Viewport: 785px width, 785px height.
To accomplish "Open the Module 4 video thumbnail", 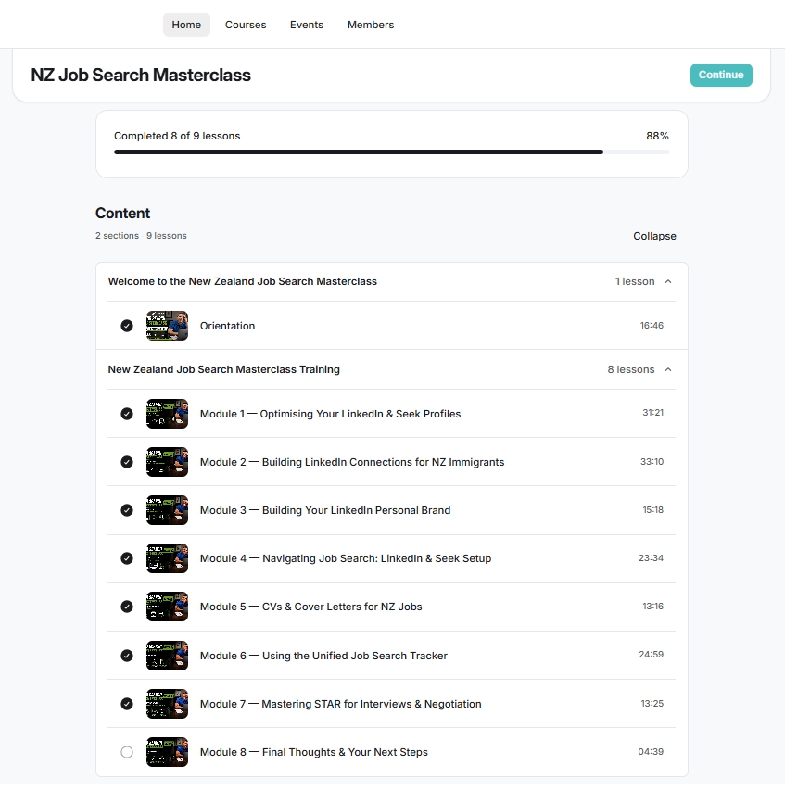I will pyautogui.click(x=167, y=558).
